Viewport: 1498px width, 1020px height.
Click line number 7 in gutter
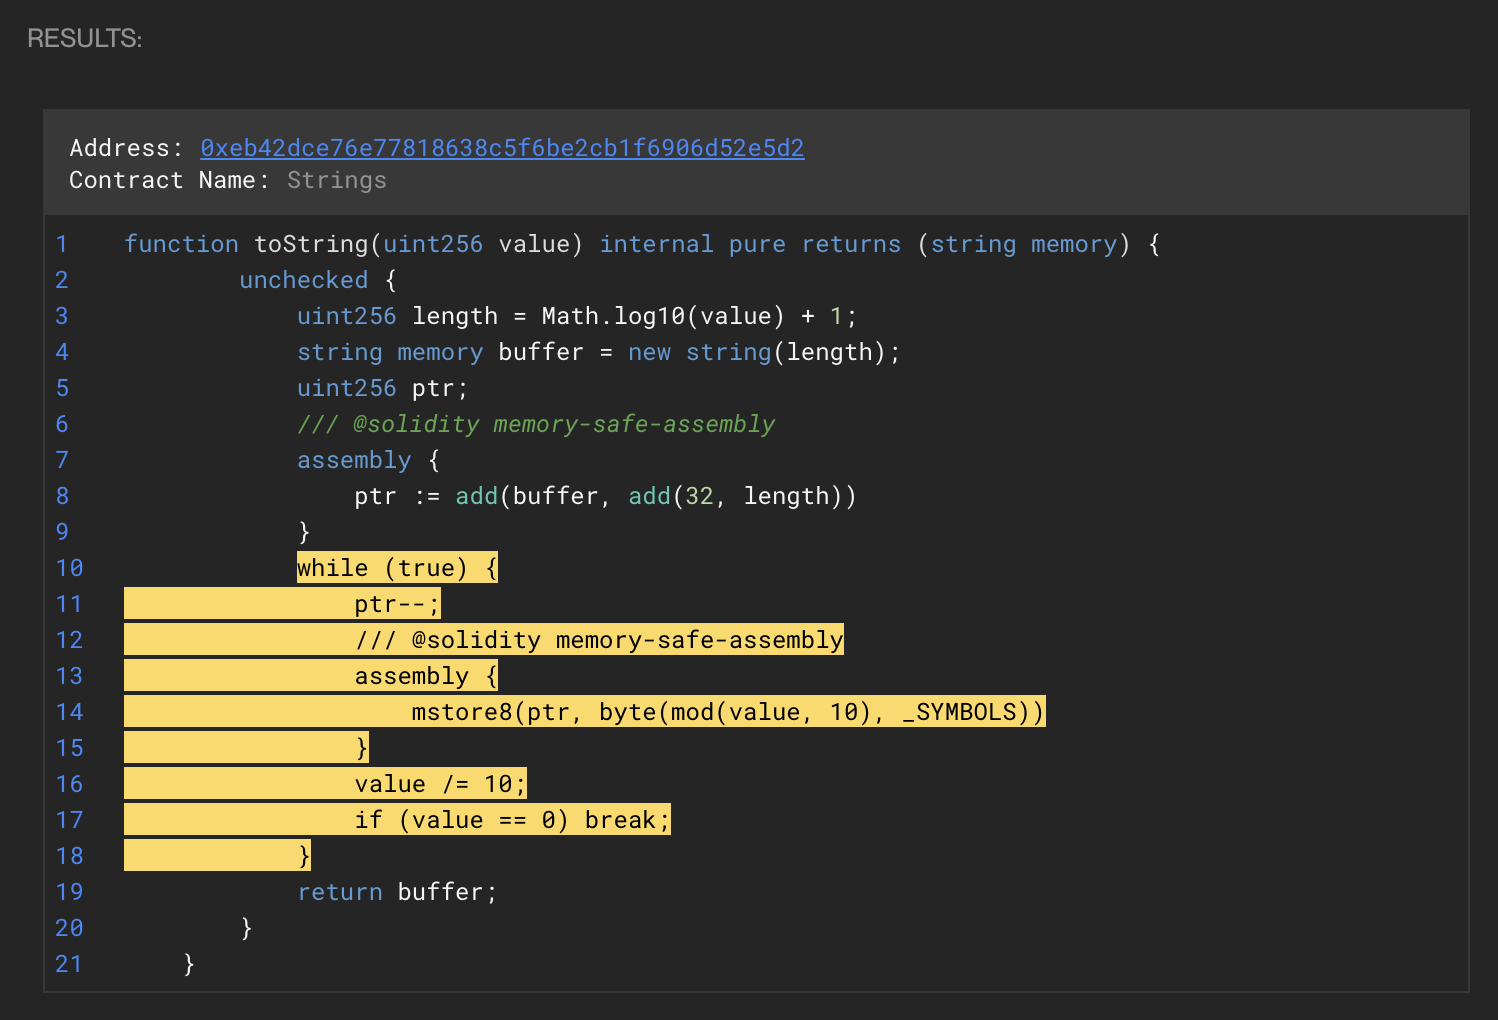(x=62, y=460)
